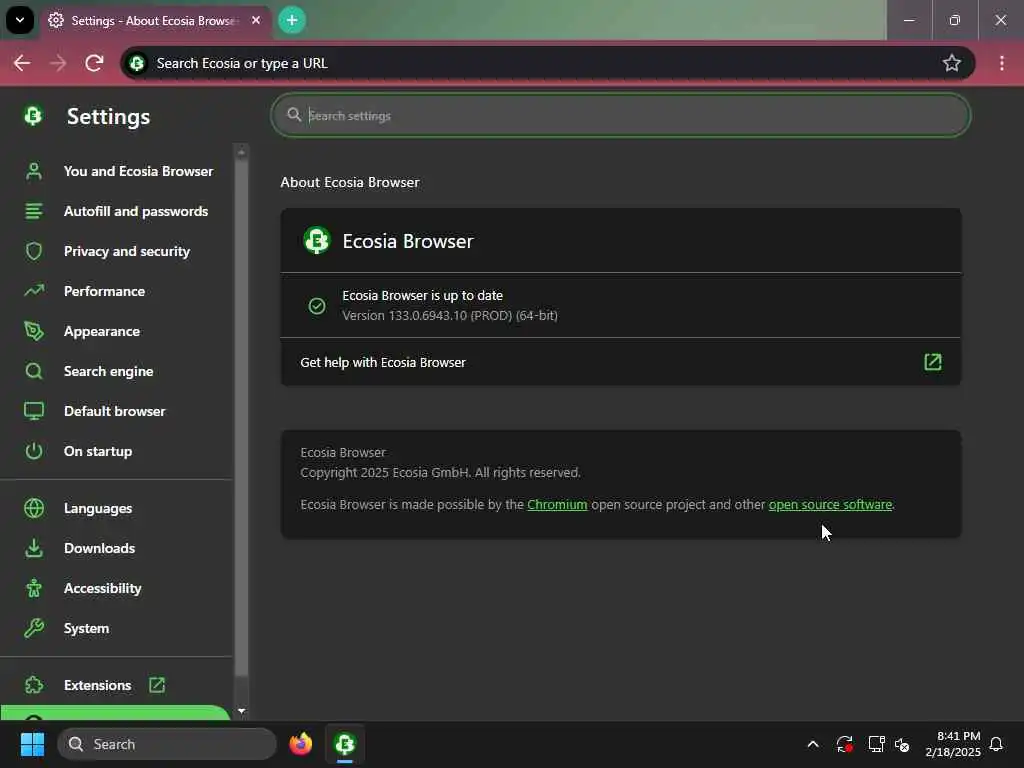Open Autofill and passwords settings
1024x768 pixels.
[x=136, y=211]
